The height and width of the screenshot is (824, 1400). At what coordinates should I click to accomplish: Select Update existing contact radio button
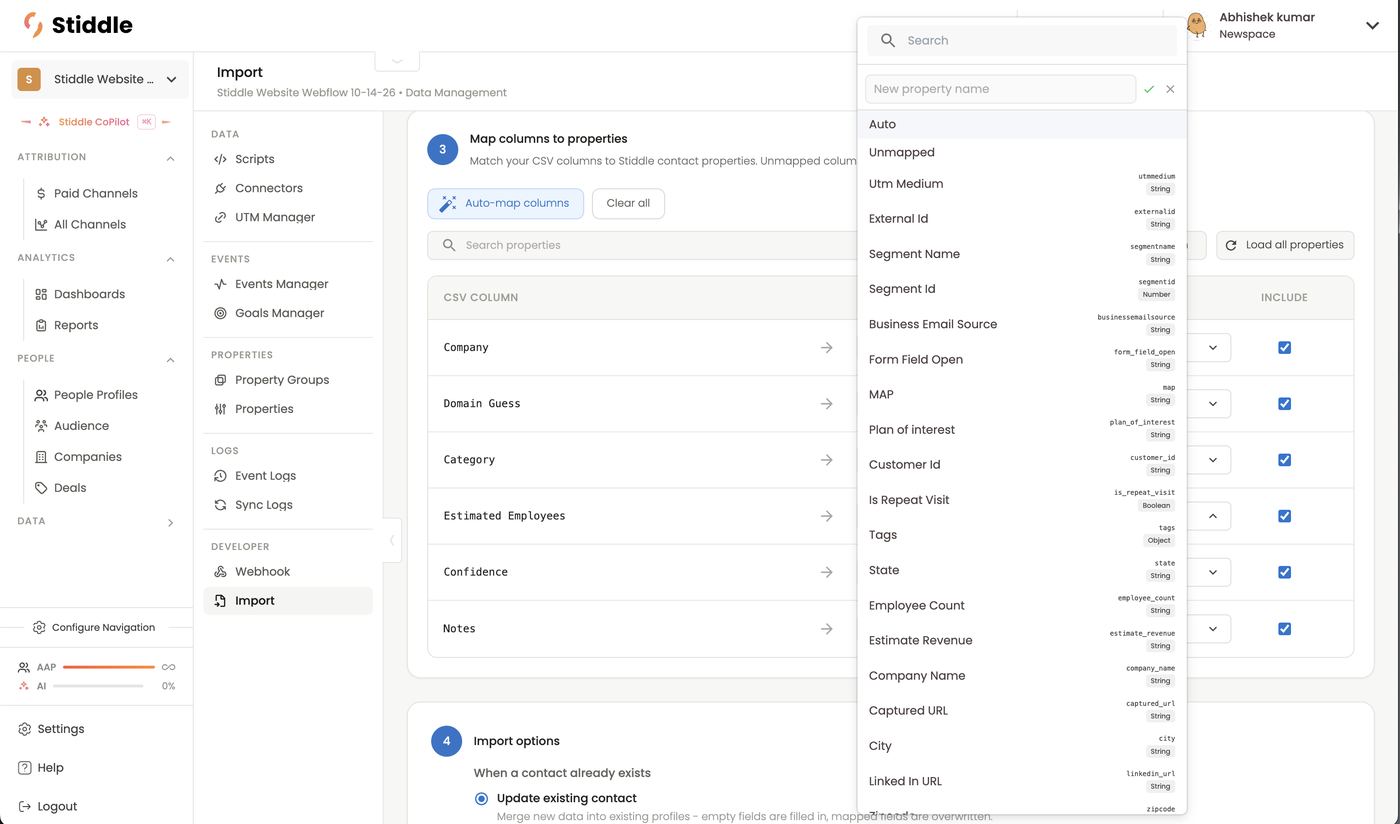point(481,798)
